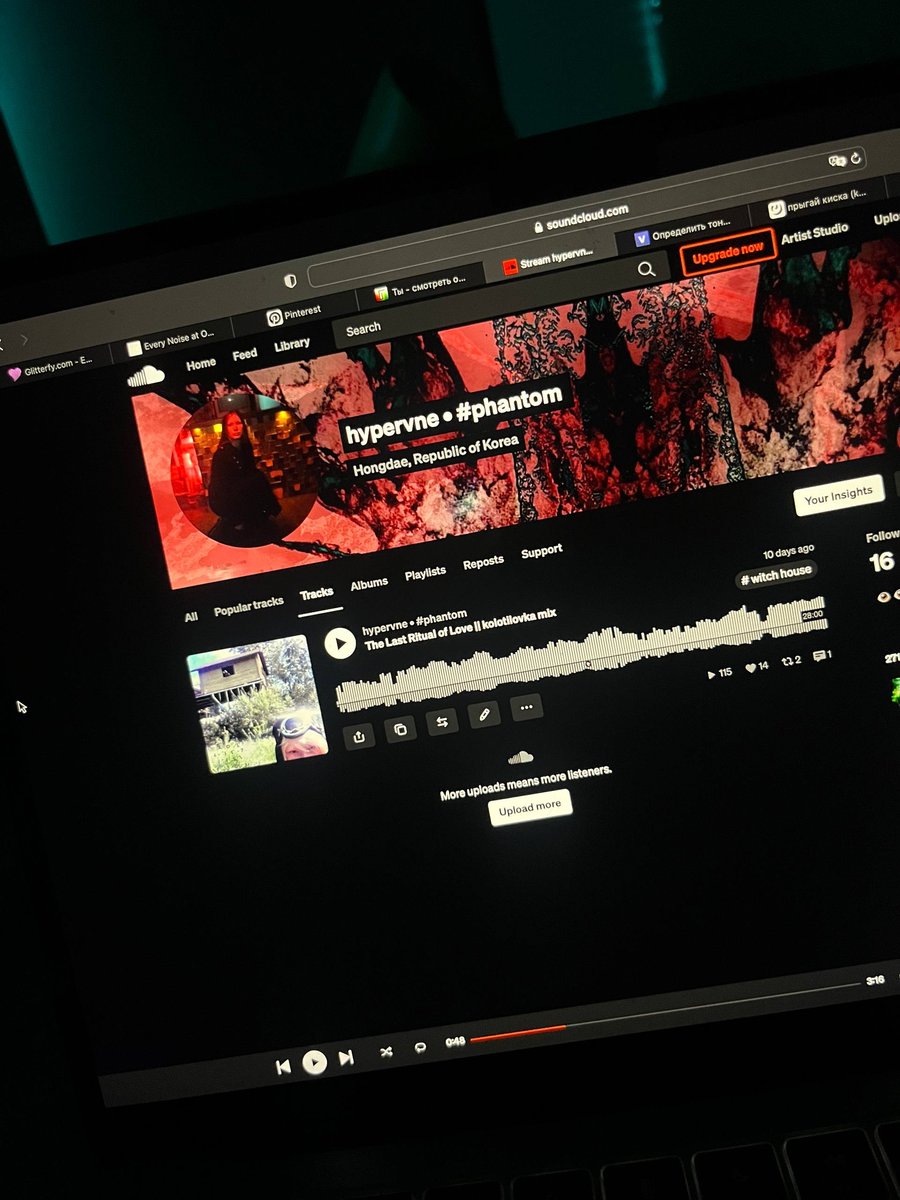Click the Safari translate icon

[838, 160]
